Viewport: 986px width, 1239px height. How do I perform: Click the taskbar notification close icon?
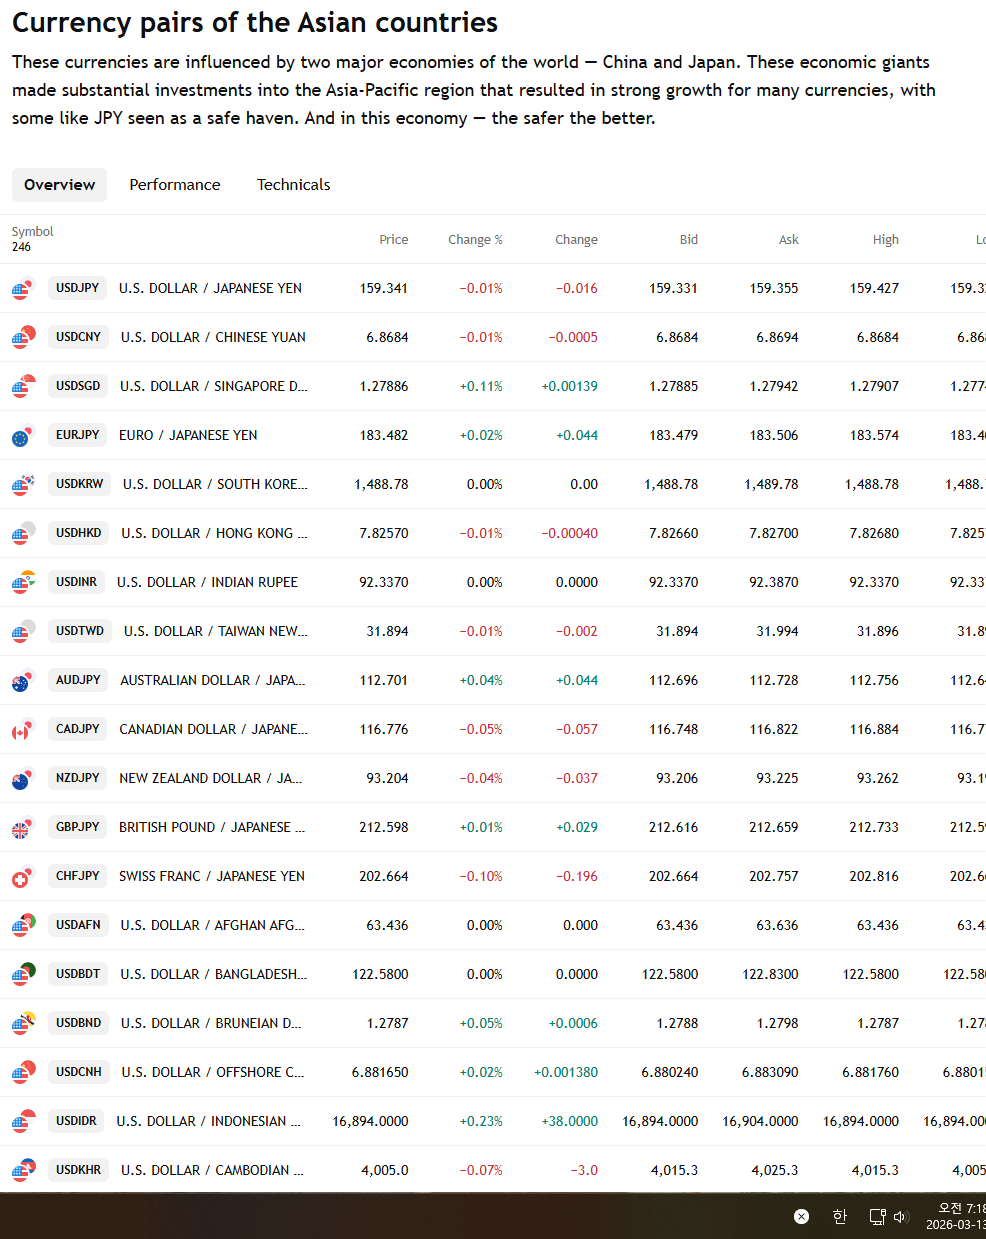[x=801, y=1216]
